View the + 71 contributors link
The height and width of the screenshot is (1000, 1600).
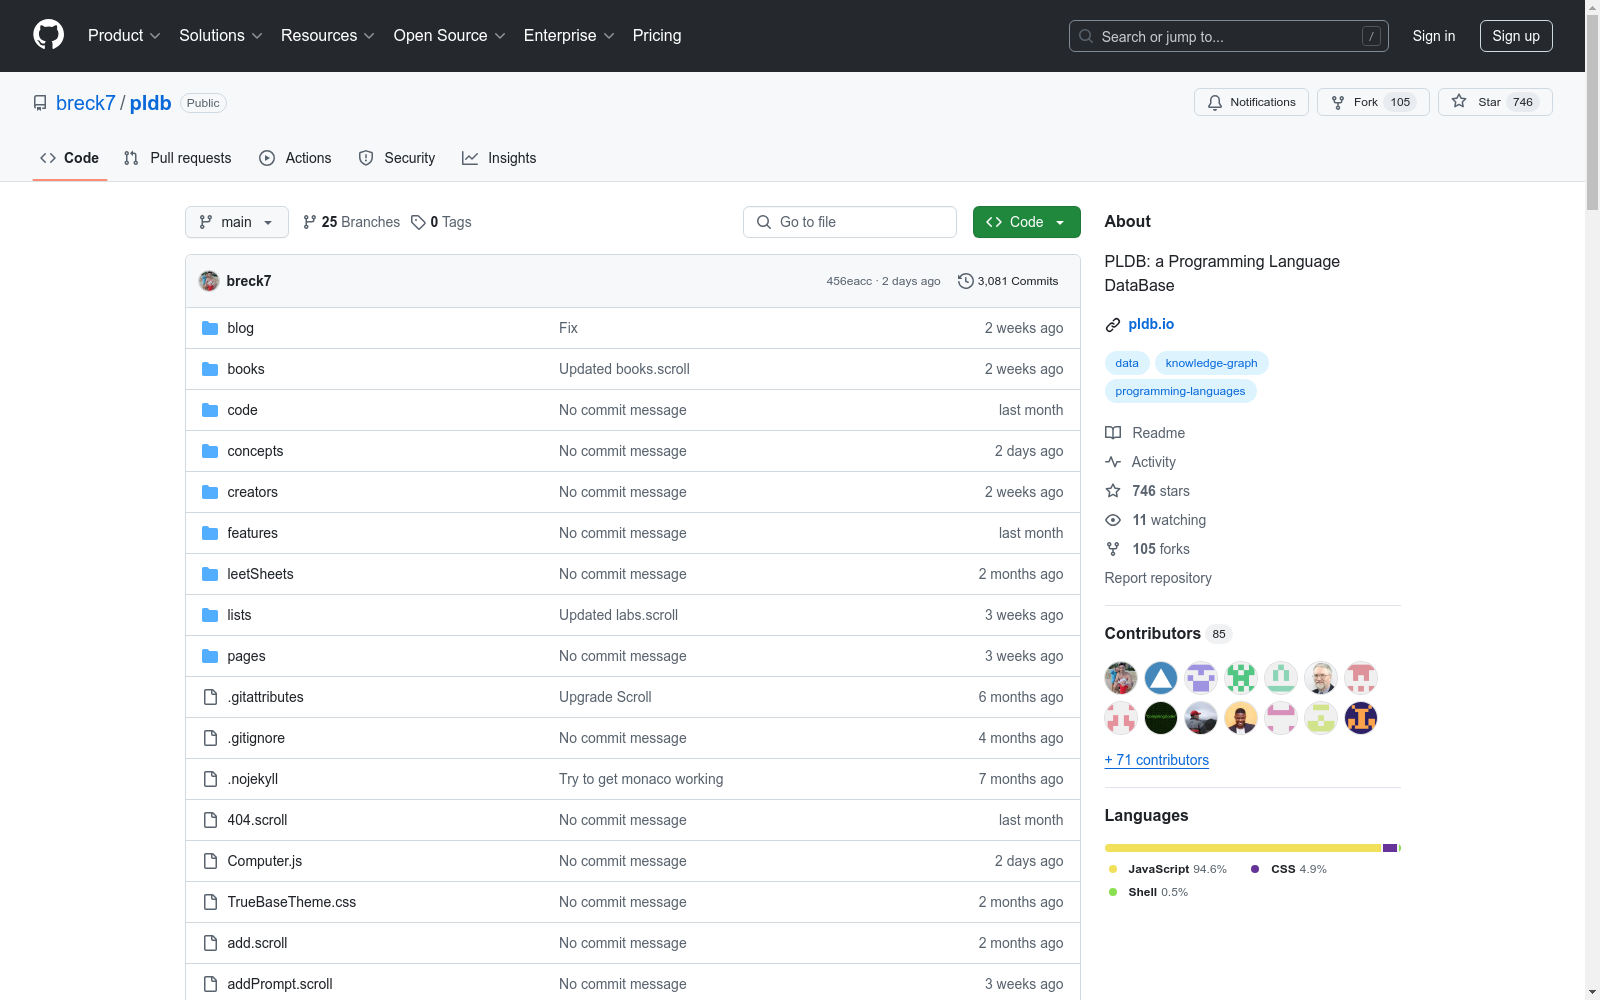coord(1157,760)
